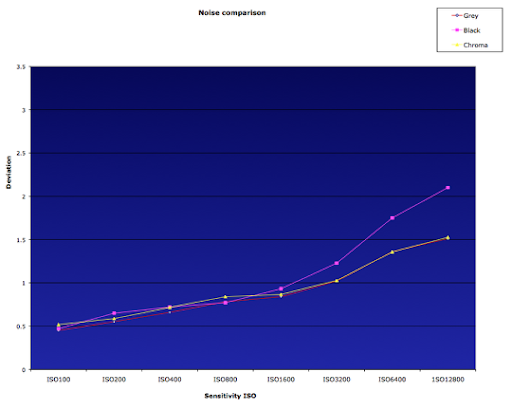Click the ISO1600 axis label

pos(281,380)
